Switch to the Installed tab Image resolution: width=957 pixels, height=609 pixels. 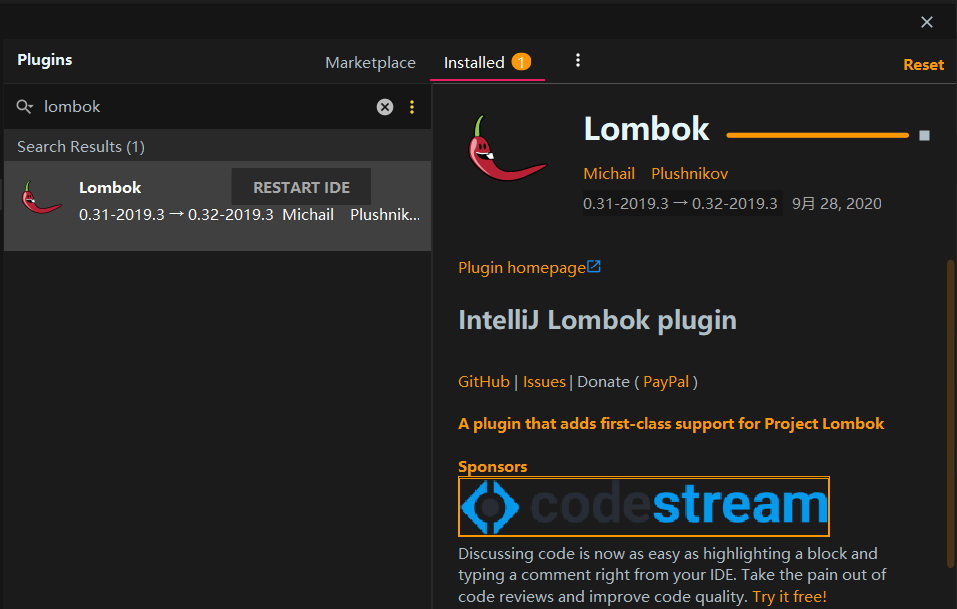(474, 63)
